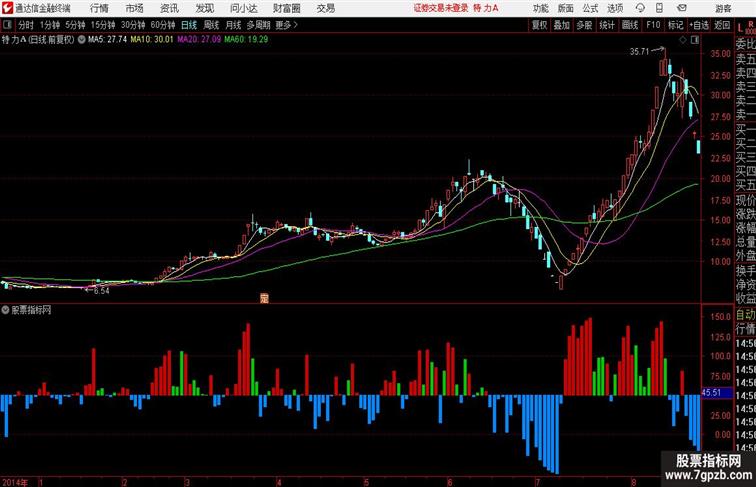The width and height of the screenshot is (756, 487).
Task: Open the 公式 menu
Action: [x=590, y=8]
